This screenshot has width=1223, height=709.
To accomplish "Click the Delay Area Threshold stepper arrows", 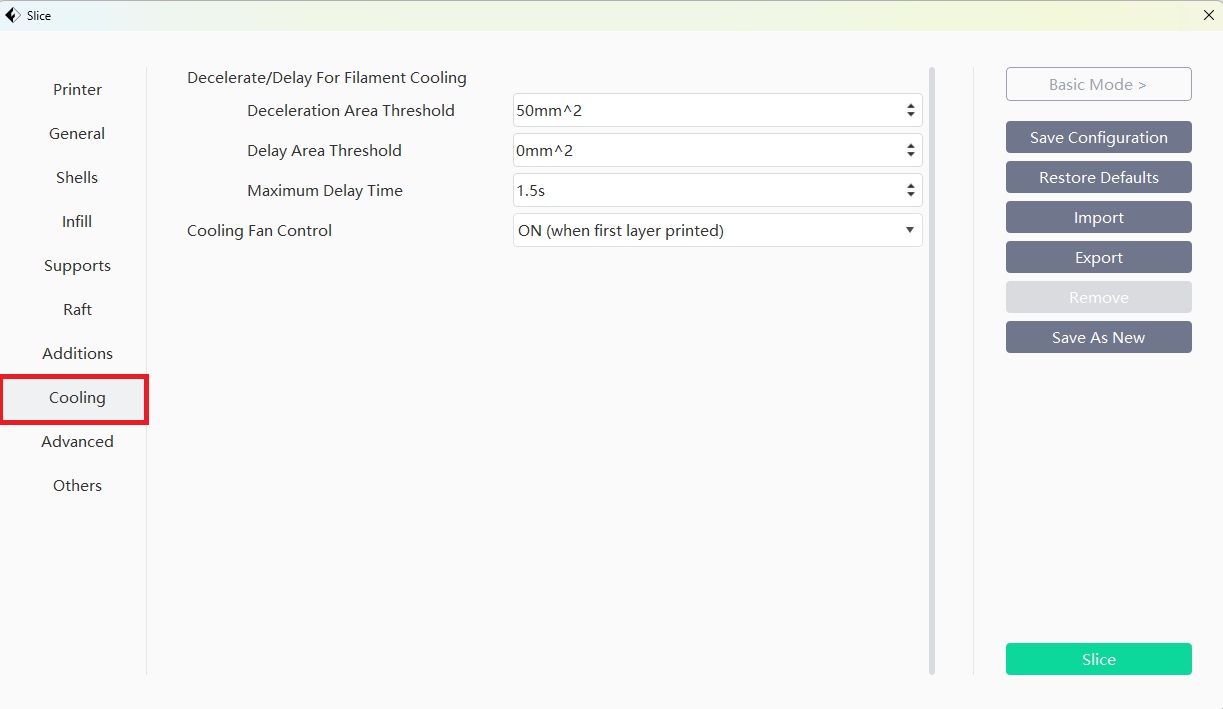I will pyautogui.click(x=910, y=150).
